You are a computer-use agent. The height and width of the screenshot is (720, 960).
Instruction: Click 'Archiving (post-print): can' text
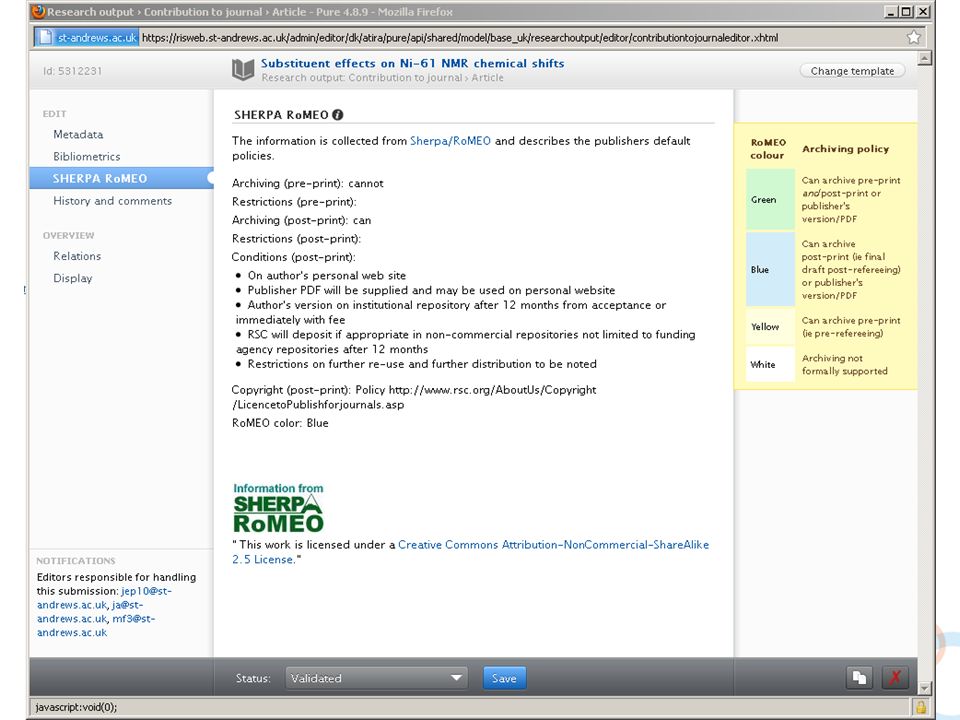coord(301,220)
